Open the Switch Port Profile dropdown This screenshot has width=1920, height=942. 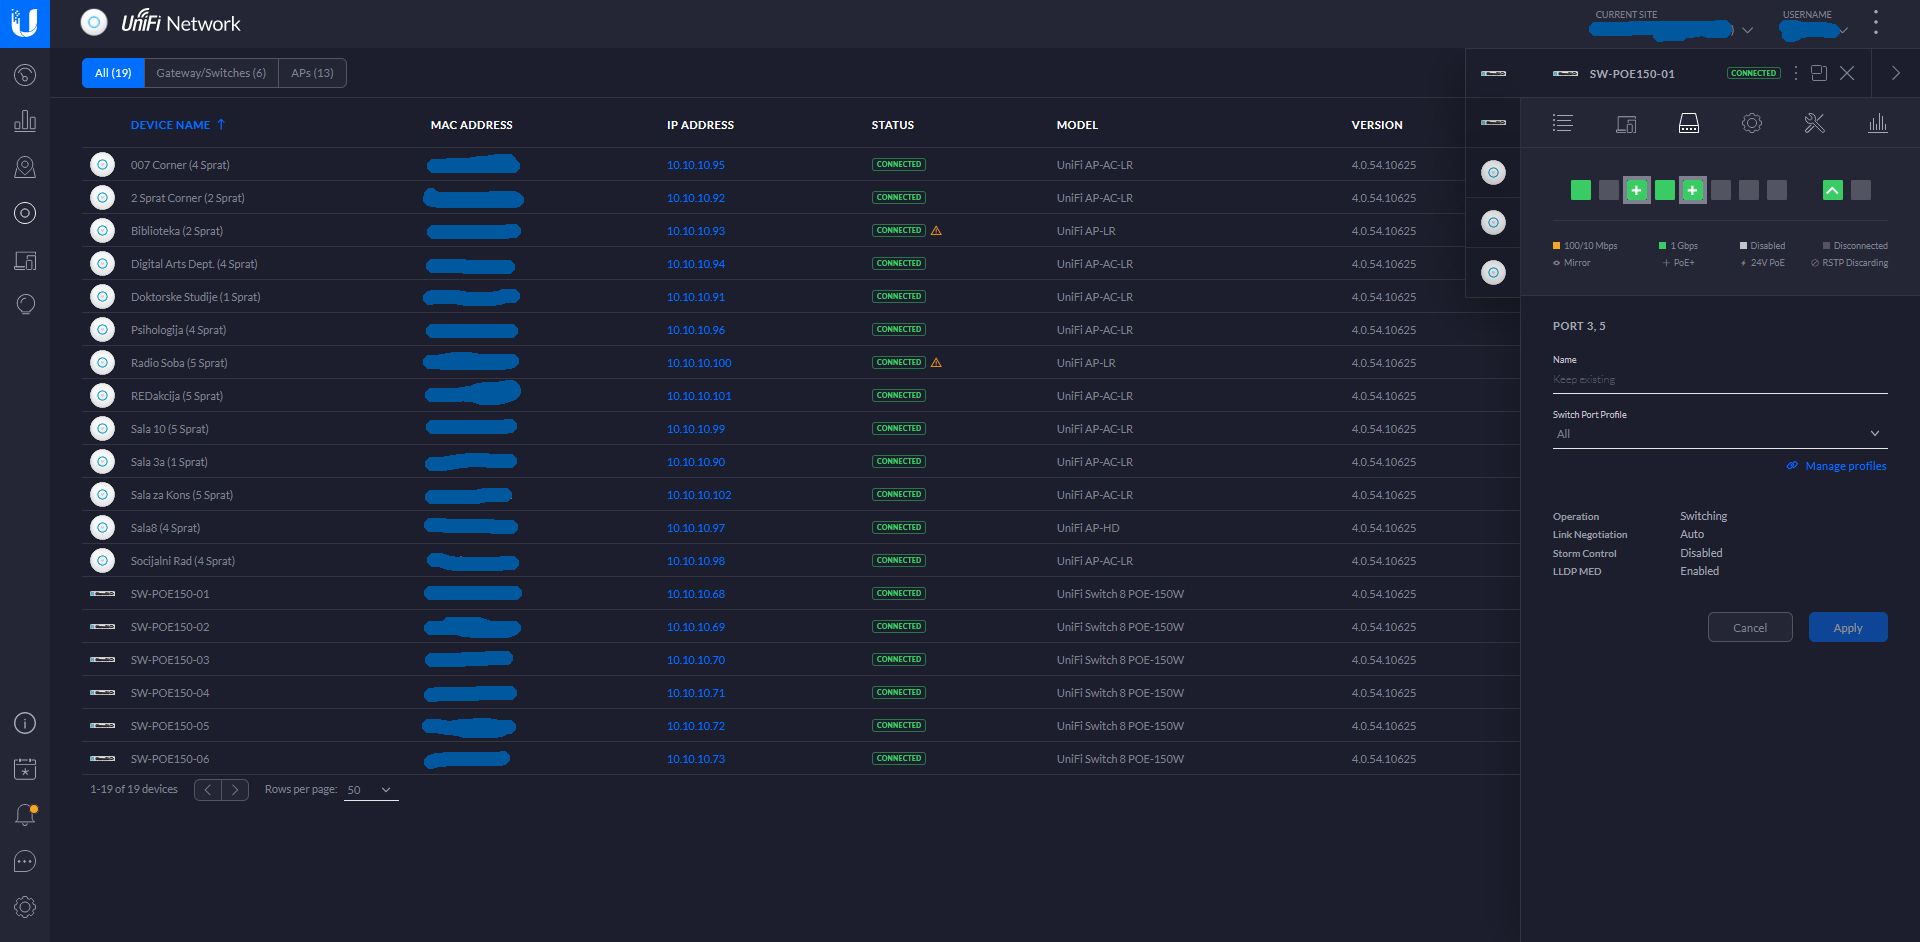(x=1719, y=434)
